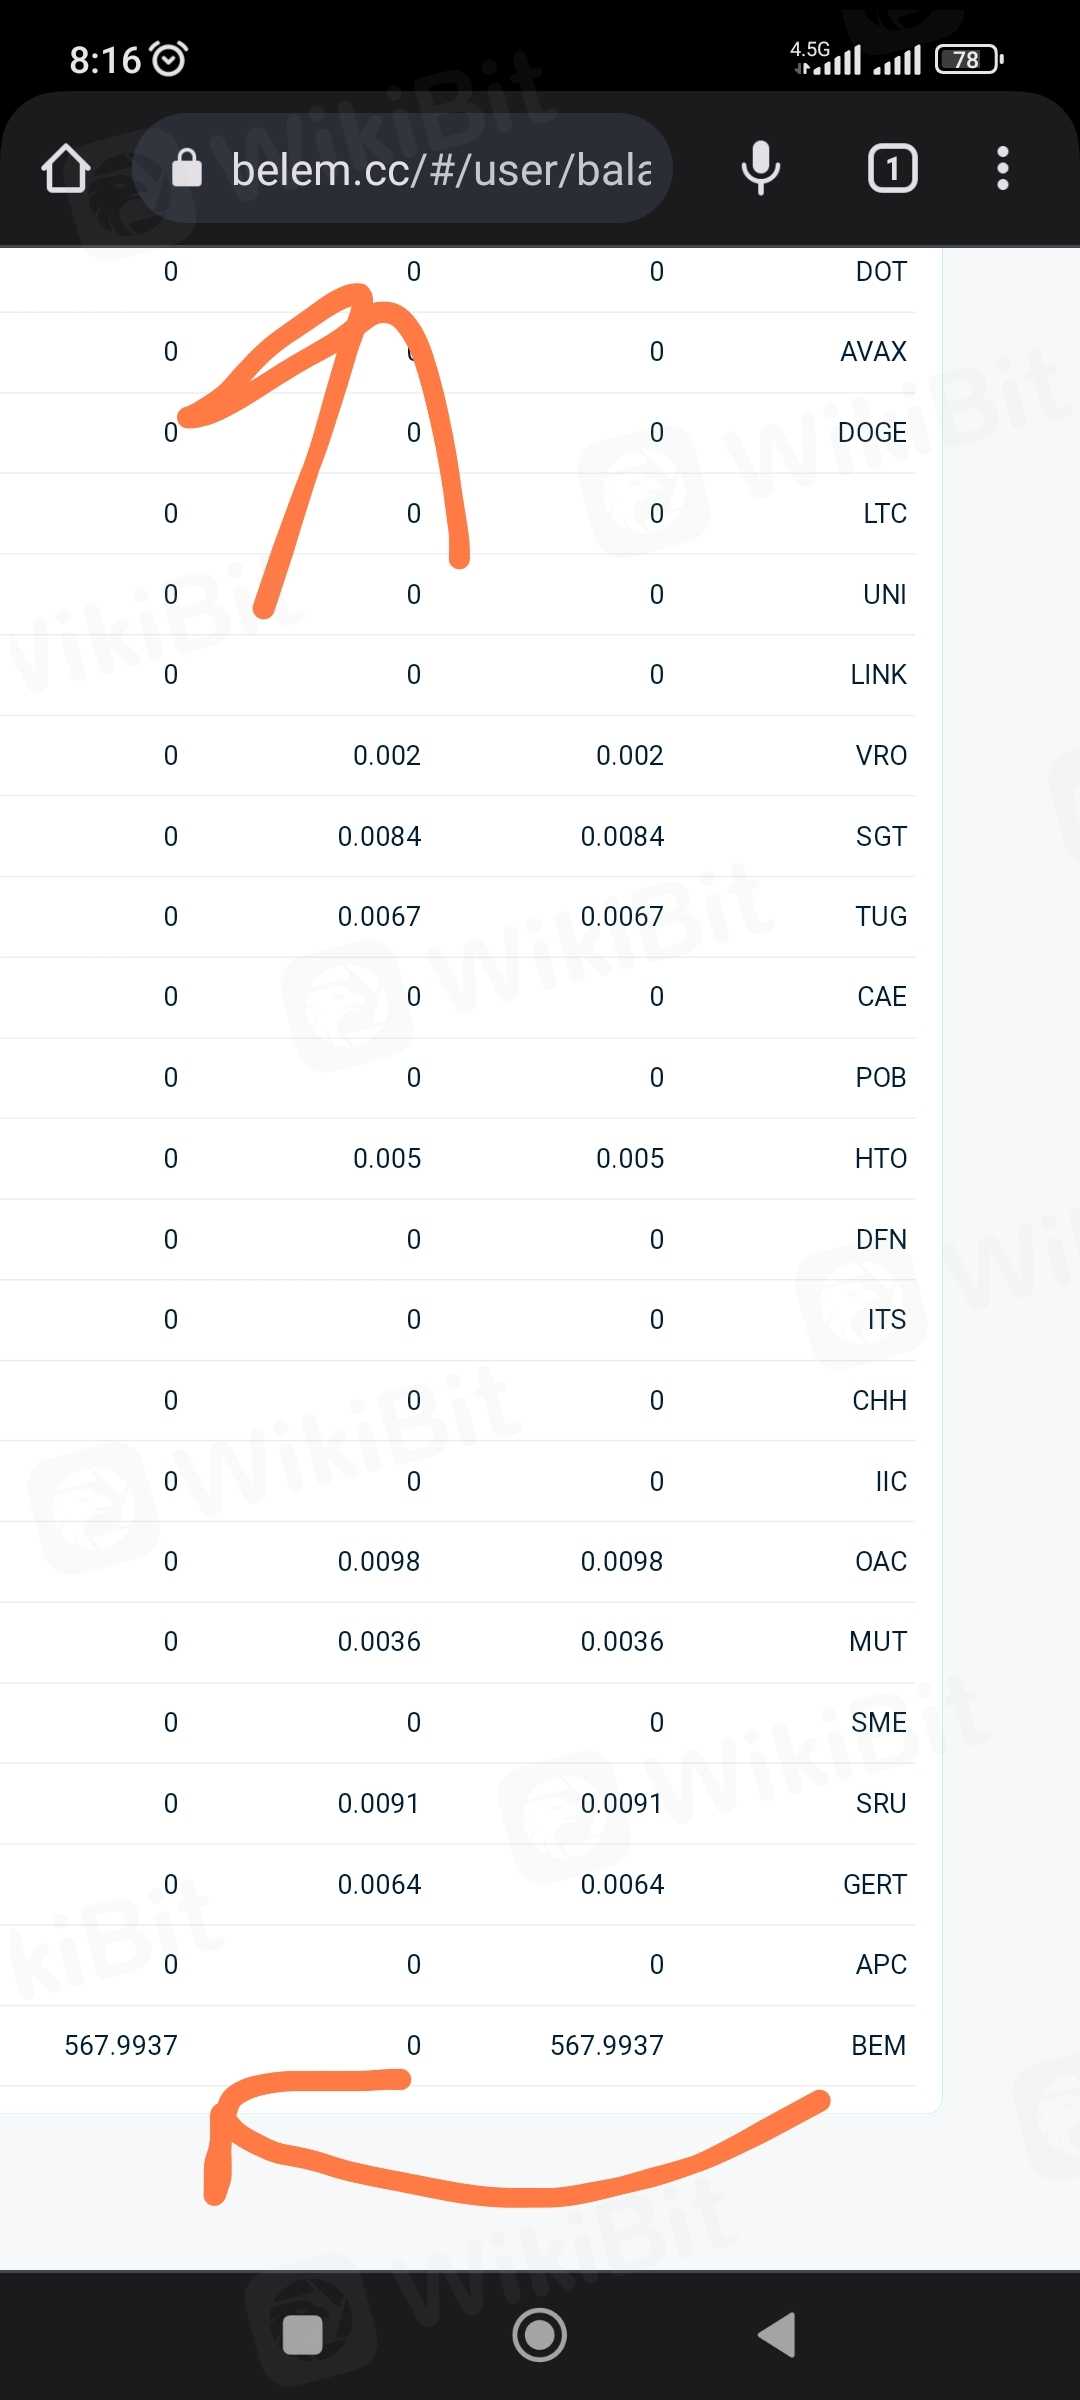Tap the square recent apps button

(x=303, y=2335)
